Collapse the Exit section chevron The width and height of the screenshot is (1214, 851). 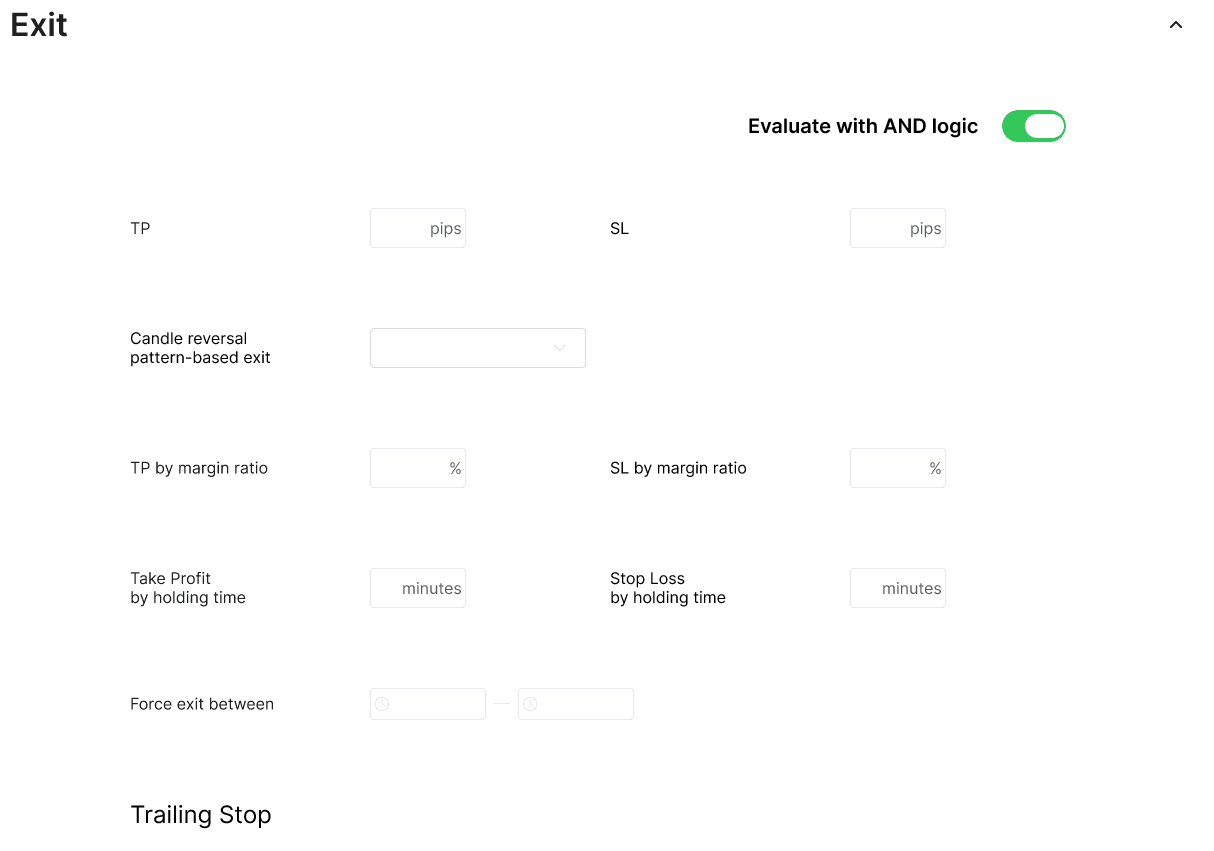coord(1176,25)
